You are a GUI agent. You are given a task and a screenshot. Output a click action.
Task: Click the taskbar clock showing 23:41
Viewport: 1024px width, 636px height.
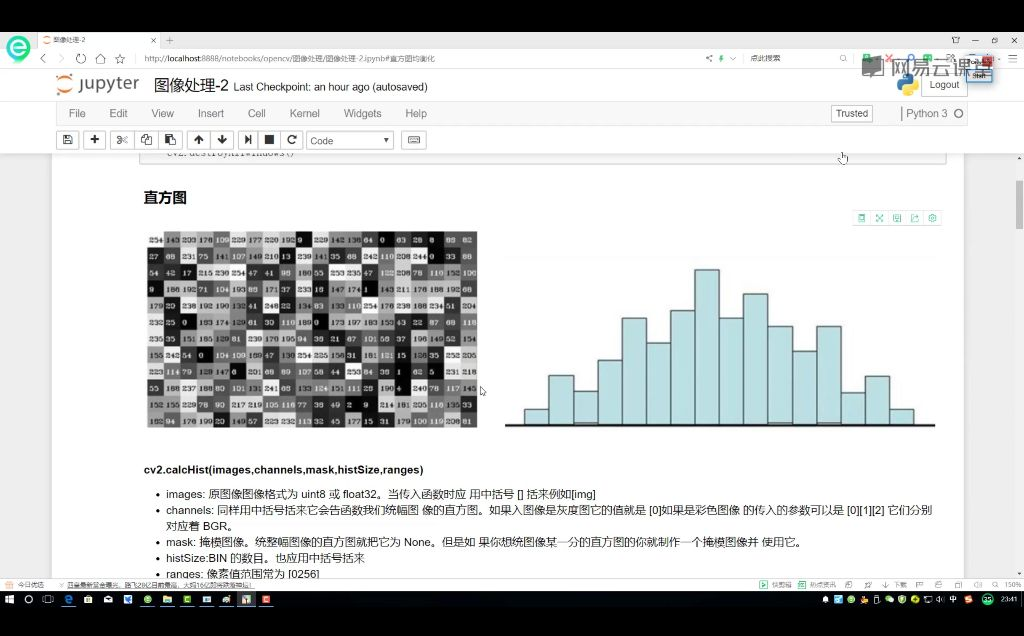tap(1008, 599)
